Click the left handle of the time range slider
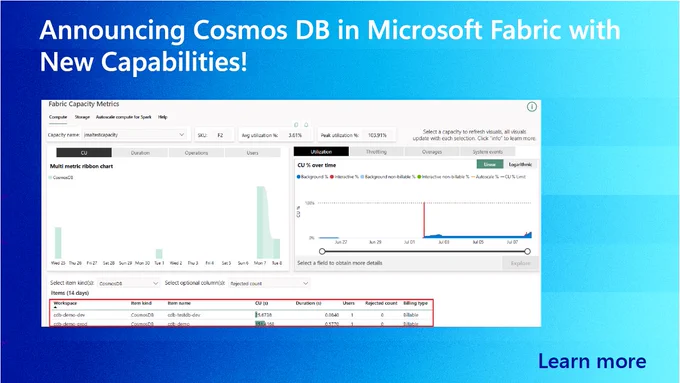Viewport: 680px width, 383px height. [x=322, y=251]
